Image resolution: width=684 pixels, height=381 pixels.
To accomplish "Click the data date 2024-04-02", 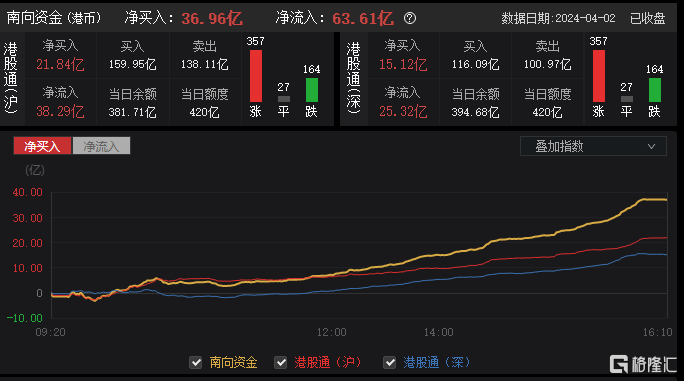I will pyautogui.click(x=585, y=18).
